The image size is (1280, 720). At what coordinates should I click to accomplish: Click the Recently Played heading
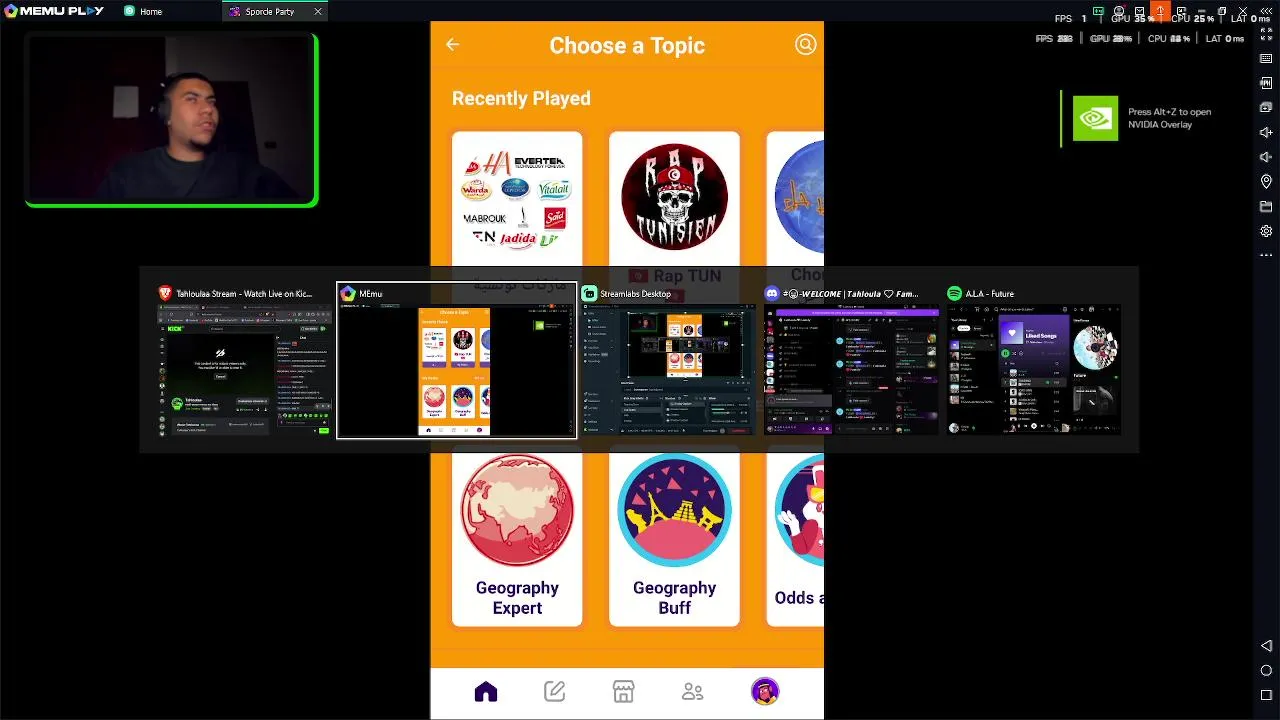(x=521, y=98)
